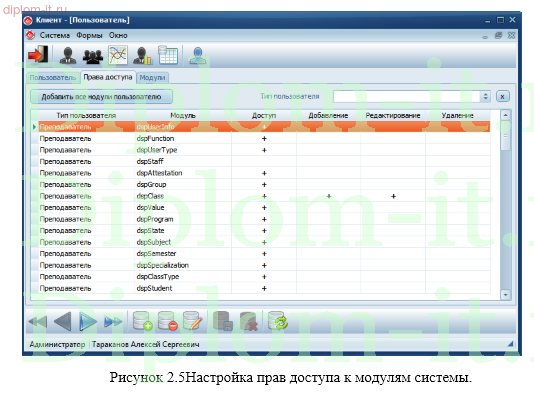This screenshot has width=534, height=393.
Task: Open the user with bar chart icon
Action: pos(142,56)
